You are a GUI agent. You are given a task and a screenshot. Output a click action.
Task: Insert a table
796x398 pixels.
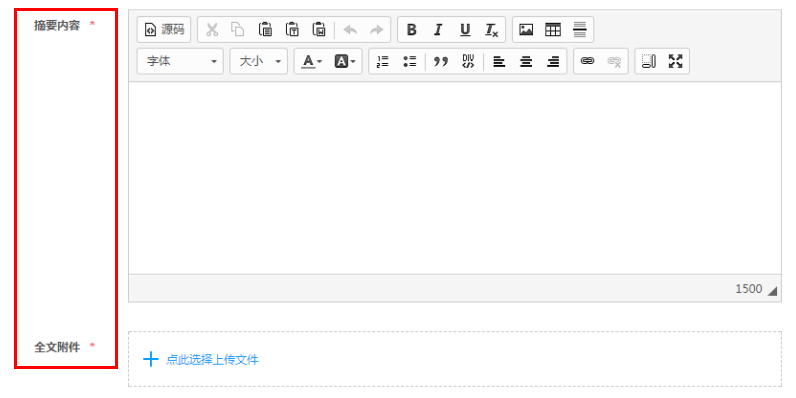click(x=553, y=30)
